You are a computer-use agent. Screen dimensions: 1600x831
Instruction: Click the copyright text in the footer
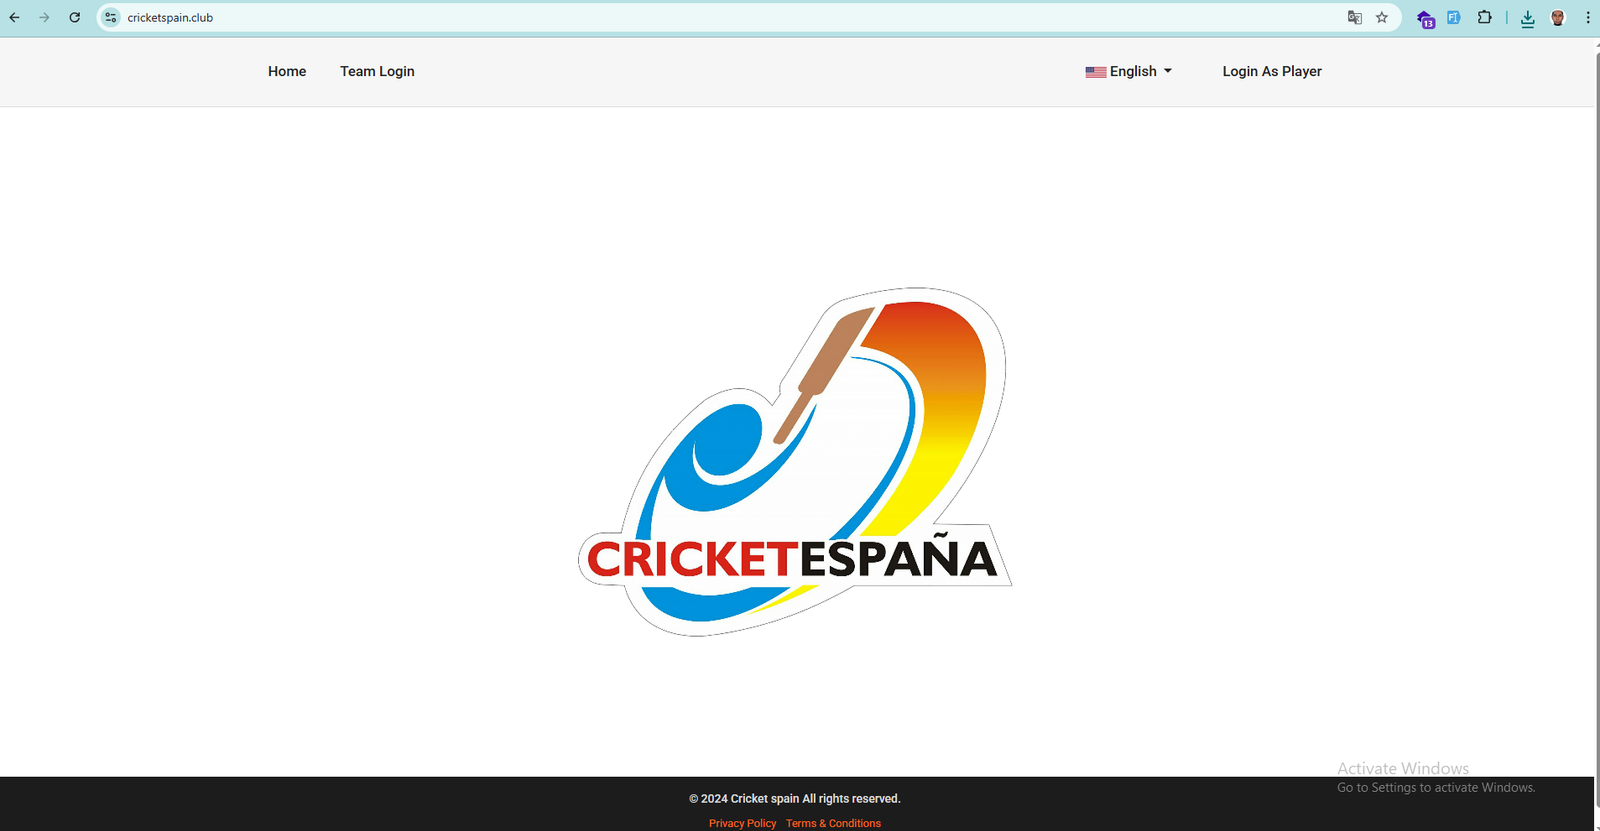[795, 798]
